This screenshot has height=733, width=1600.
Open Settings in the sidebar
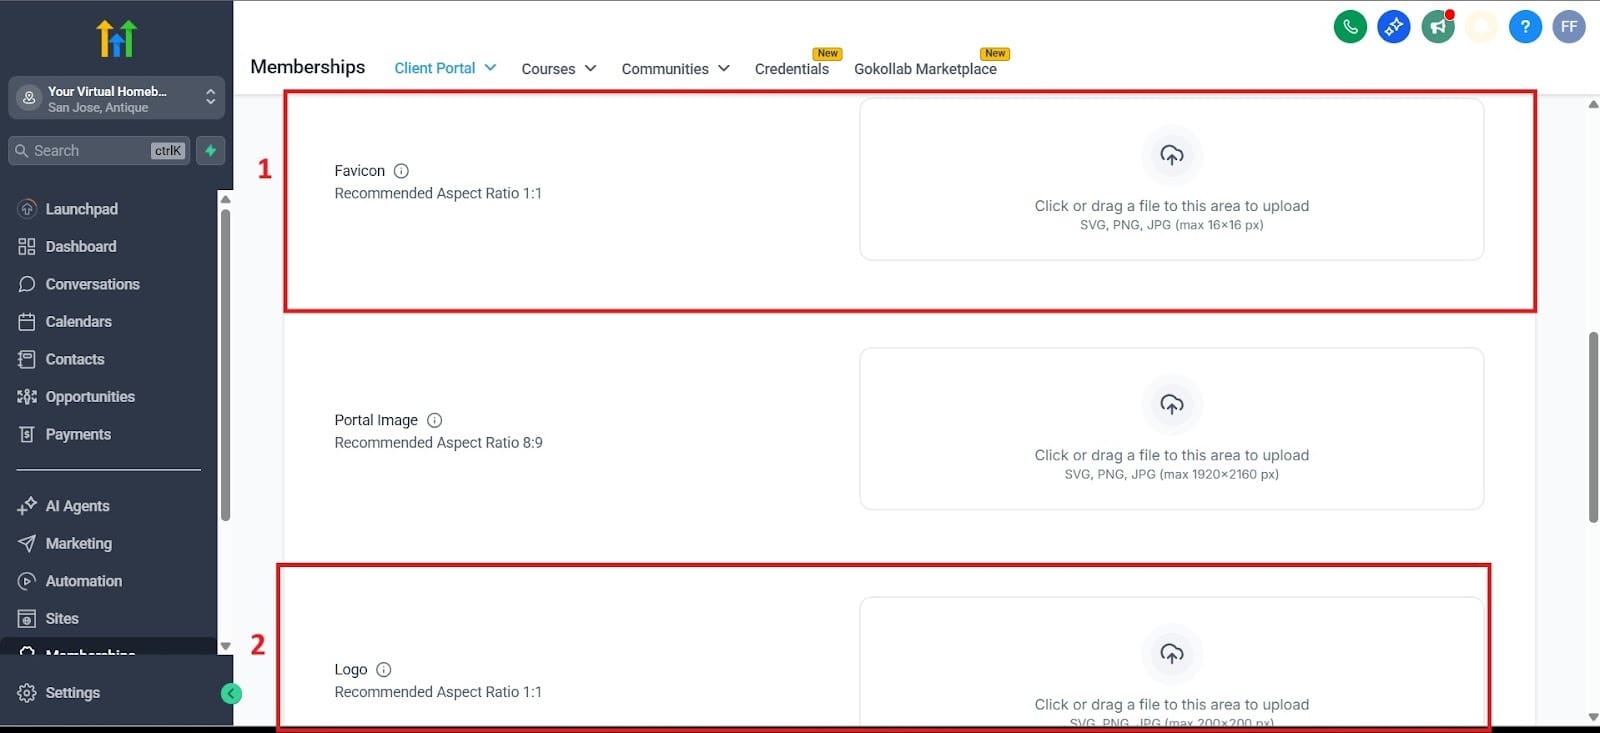click(x=72, y=693)
